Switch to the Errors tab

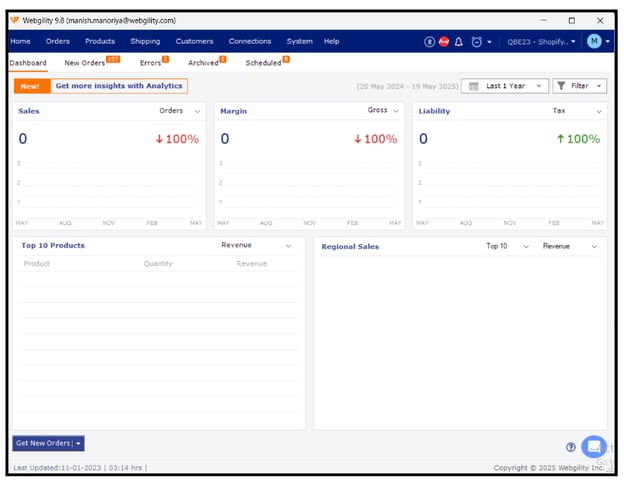[150, 63]
